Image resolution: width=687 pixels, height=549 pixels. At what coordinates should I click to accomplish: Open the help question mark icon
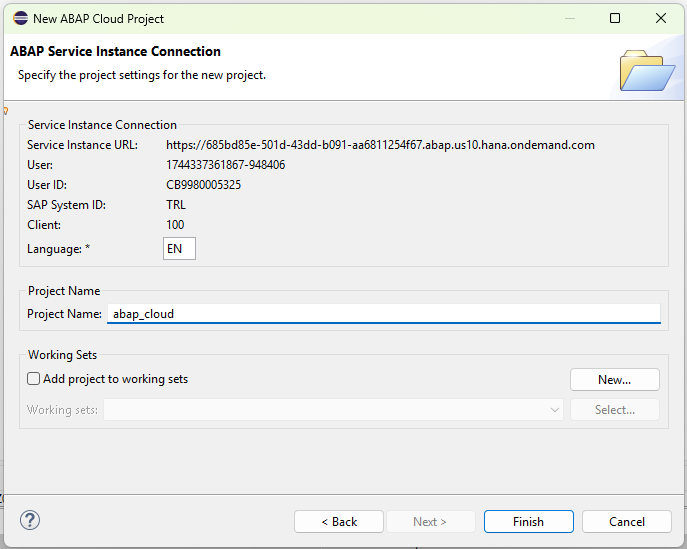30,520
